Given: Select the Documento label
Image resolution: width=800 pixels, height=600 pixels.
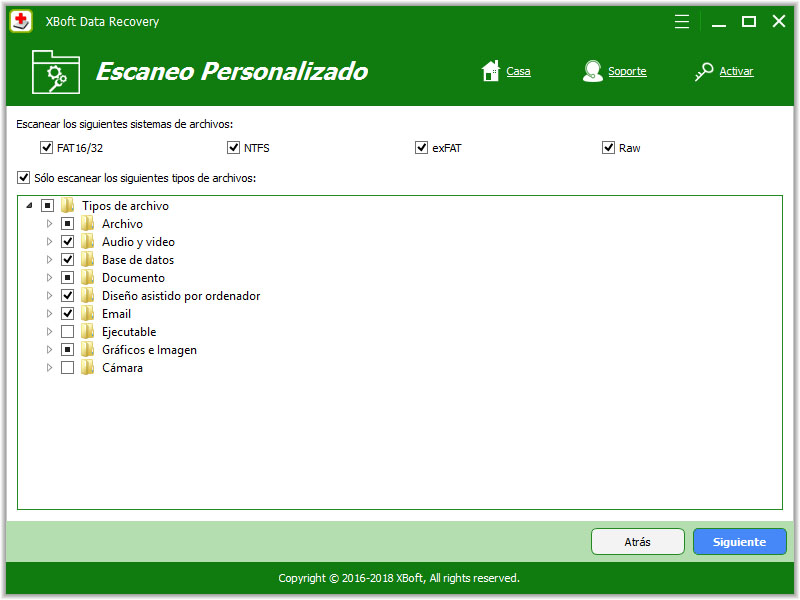Looking at the screenshot, I should pos(133,278).
